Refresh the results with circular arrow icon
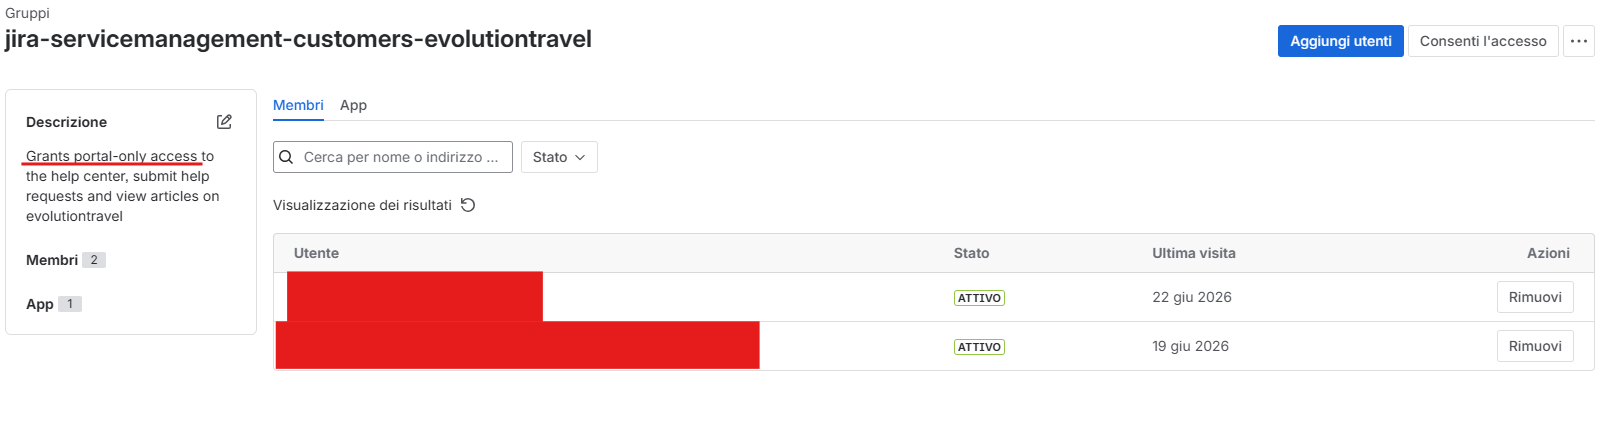This screenshot has width=1620, height=442. 468,205
